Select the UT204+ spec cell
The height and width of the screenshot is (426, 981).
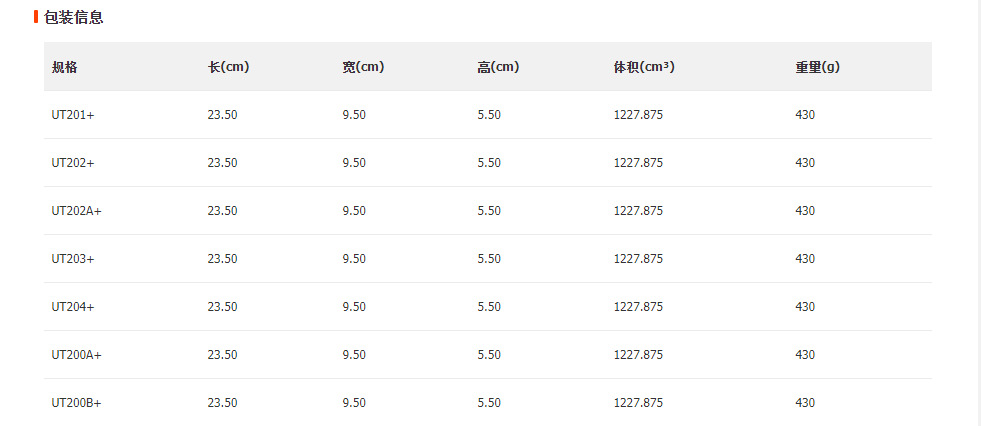[73, 307]
